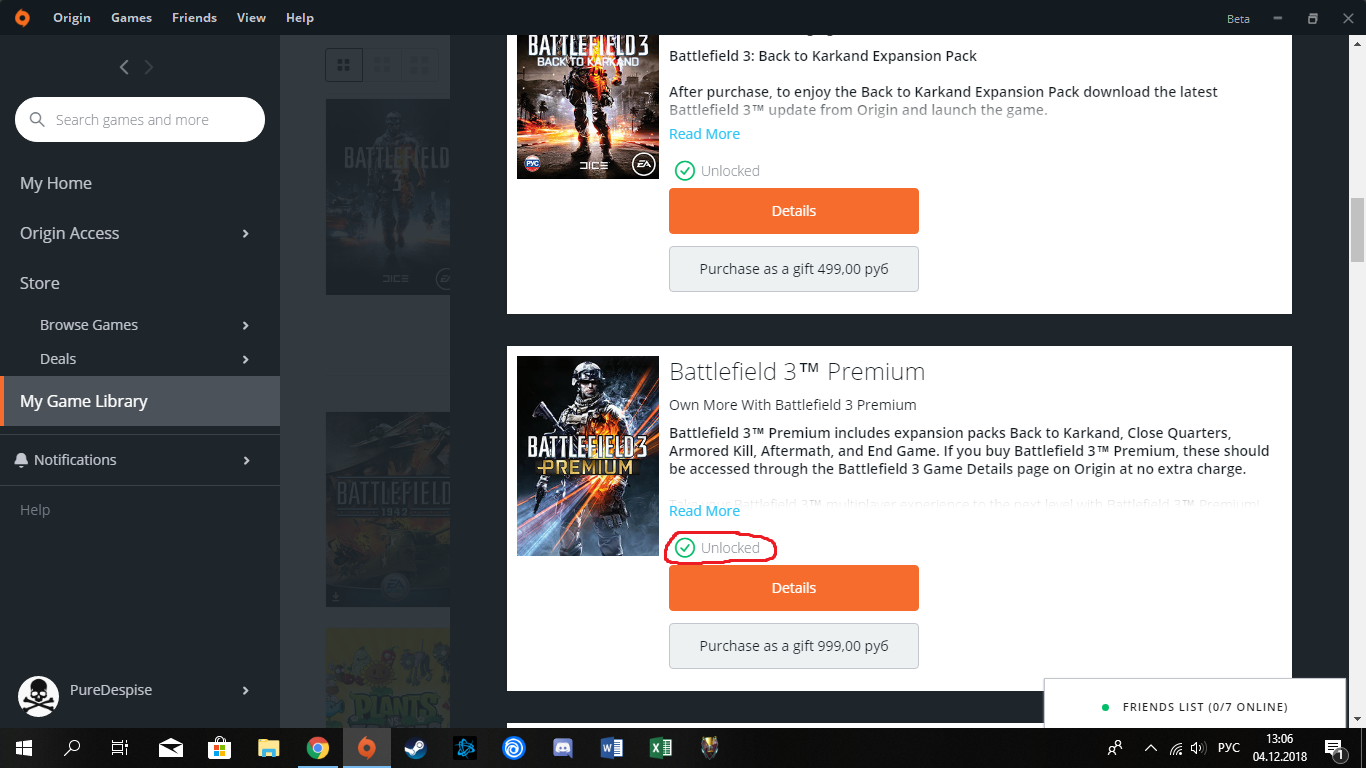The height and width of the screenshot is (768, 1366).
Task: Click the Origin taskbar icon
Action: (367, 748)
